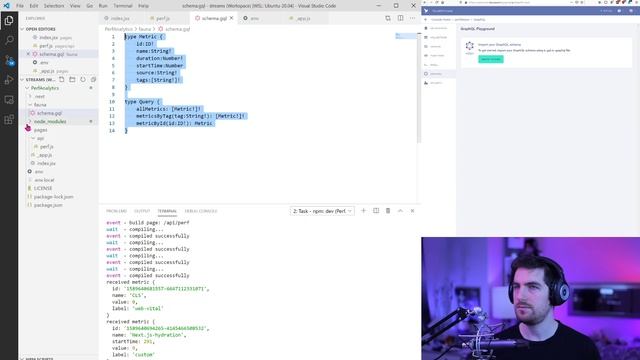Collapse the STREAMS workspace section
The height and width of the screenshot is (360, 640).
(x=22, y=79)
